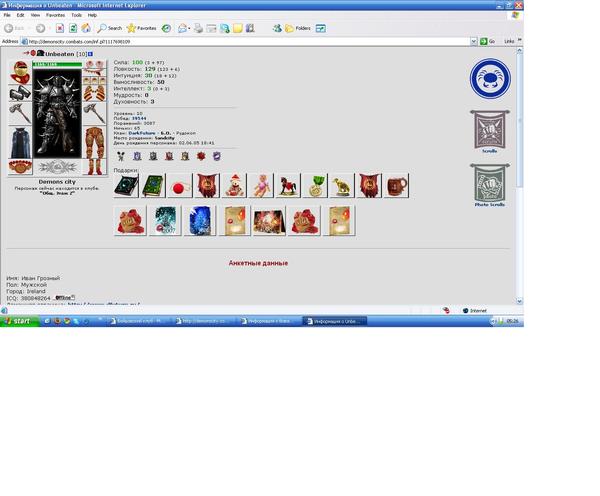Screen dimensions: 600x496
Task: Open the Search toolbar button
Action: [x=109, y=28]
